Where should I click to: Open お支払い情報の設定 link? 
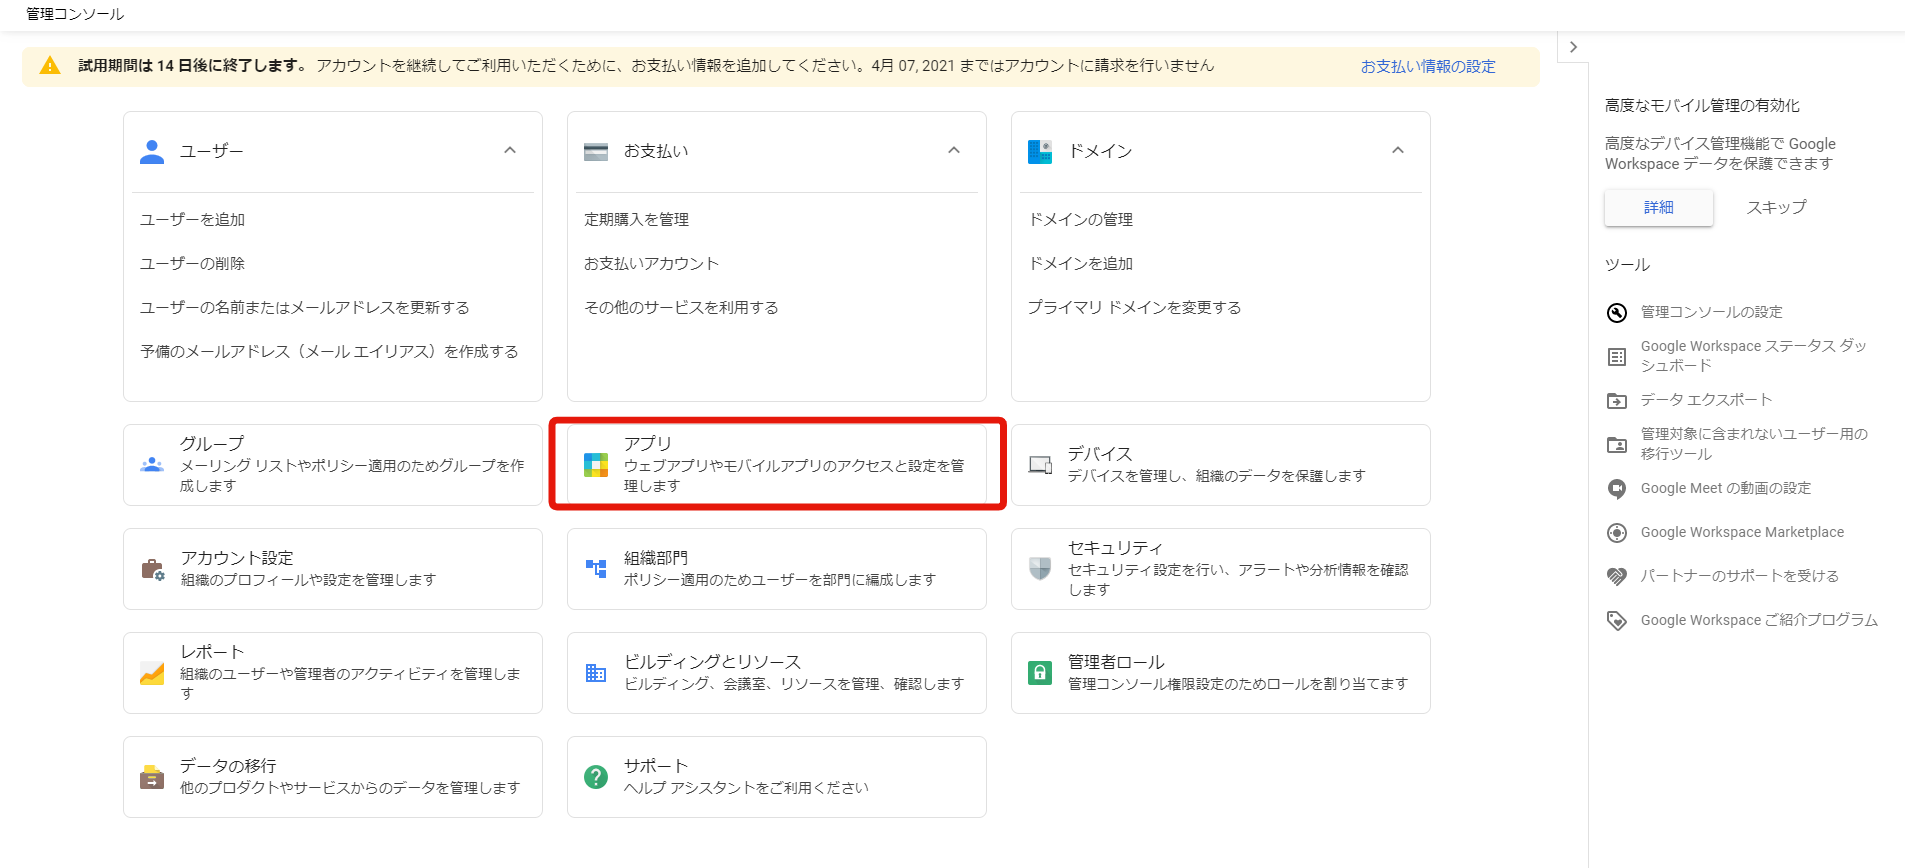(x=1428, y=67)
